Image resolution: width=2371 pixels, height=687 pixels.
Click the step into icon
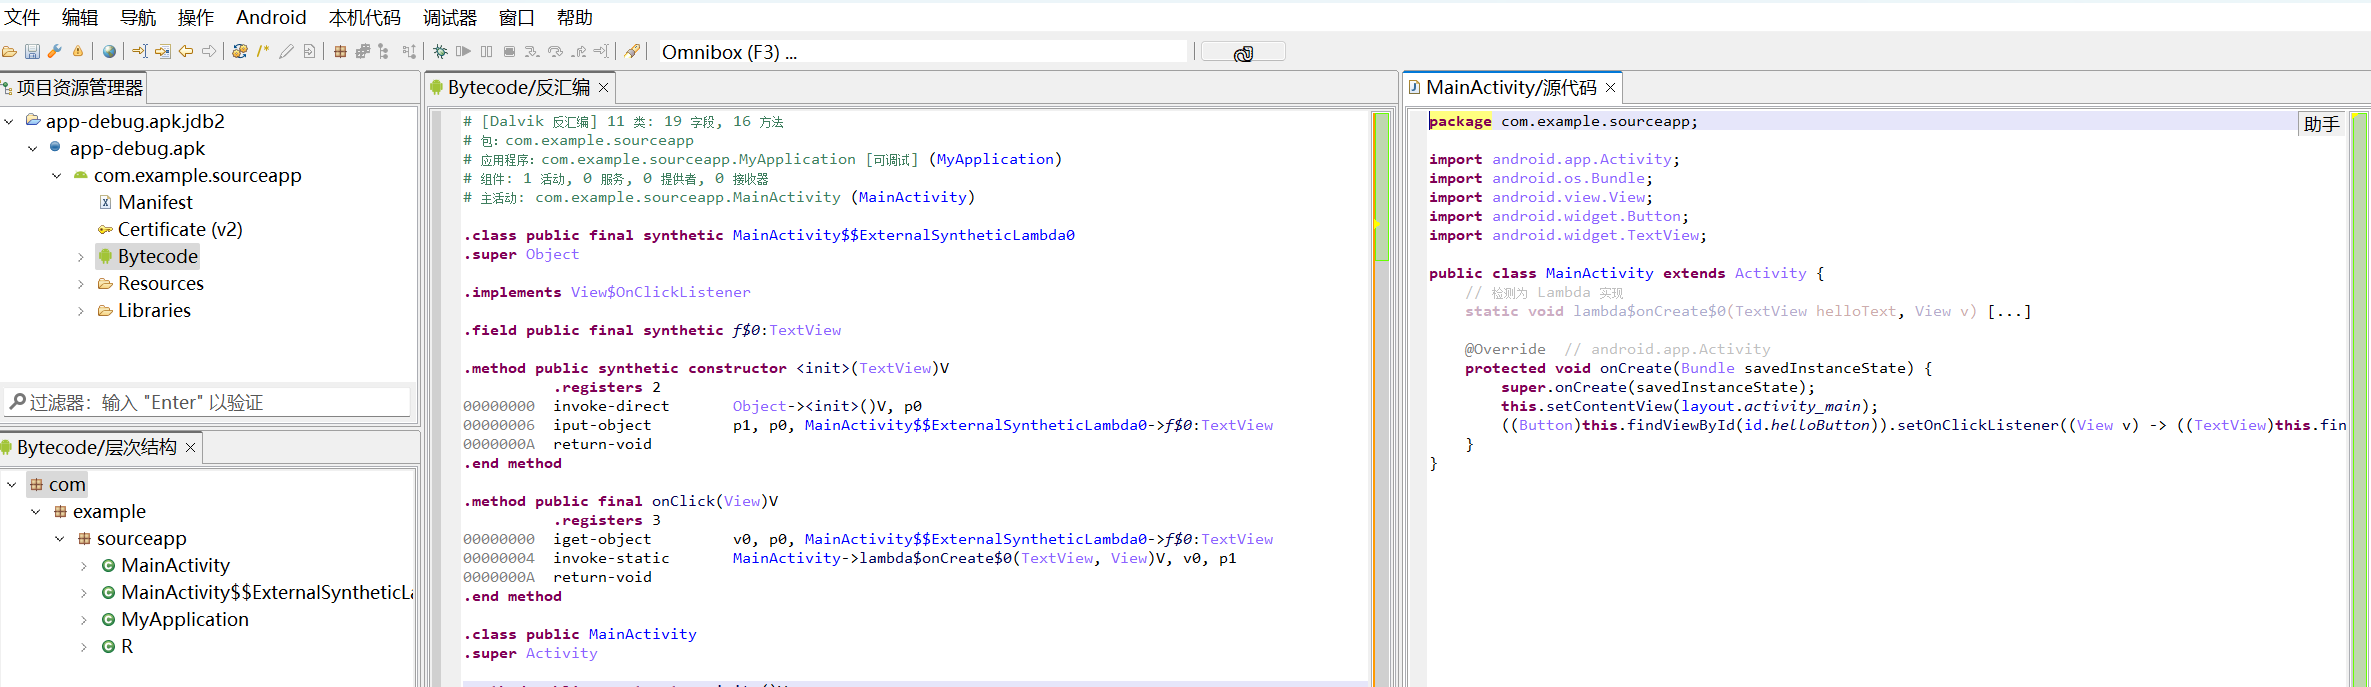[x=532, y=51]
